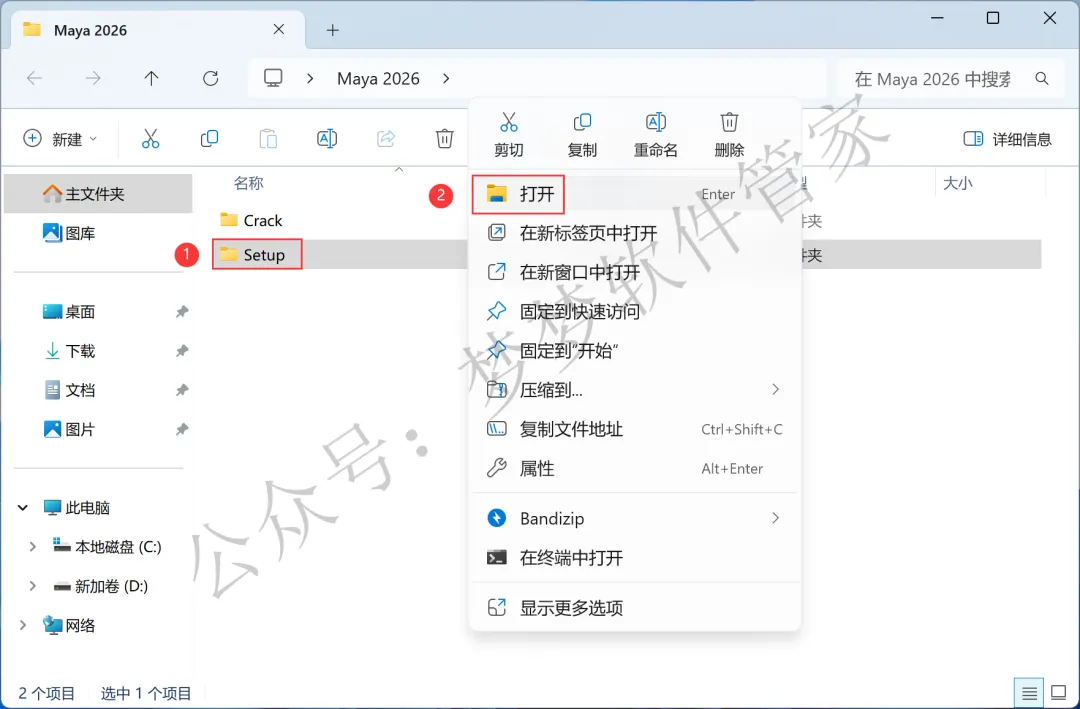Image resolution: width=1080 pixels, height=709 pixels.
Task: Select 固定到"开始" in context menu
Action: tap(634, 351)
